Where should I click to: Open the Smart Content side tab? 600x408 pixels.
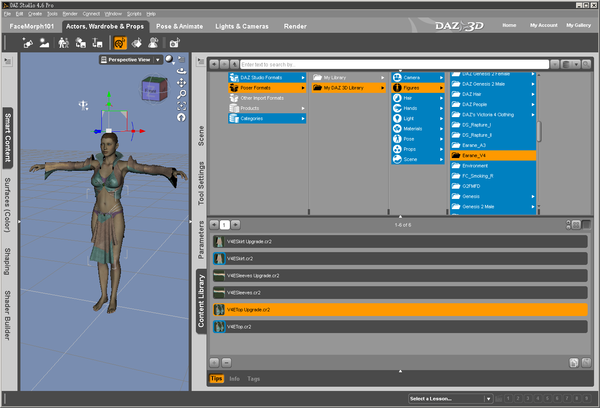point(8,138)
